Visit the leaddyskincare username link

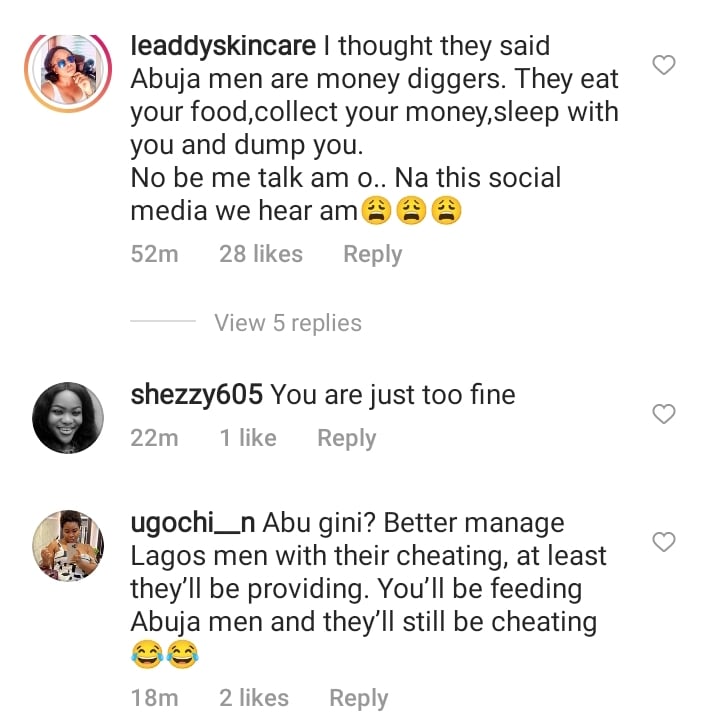tap(224, 47)
